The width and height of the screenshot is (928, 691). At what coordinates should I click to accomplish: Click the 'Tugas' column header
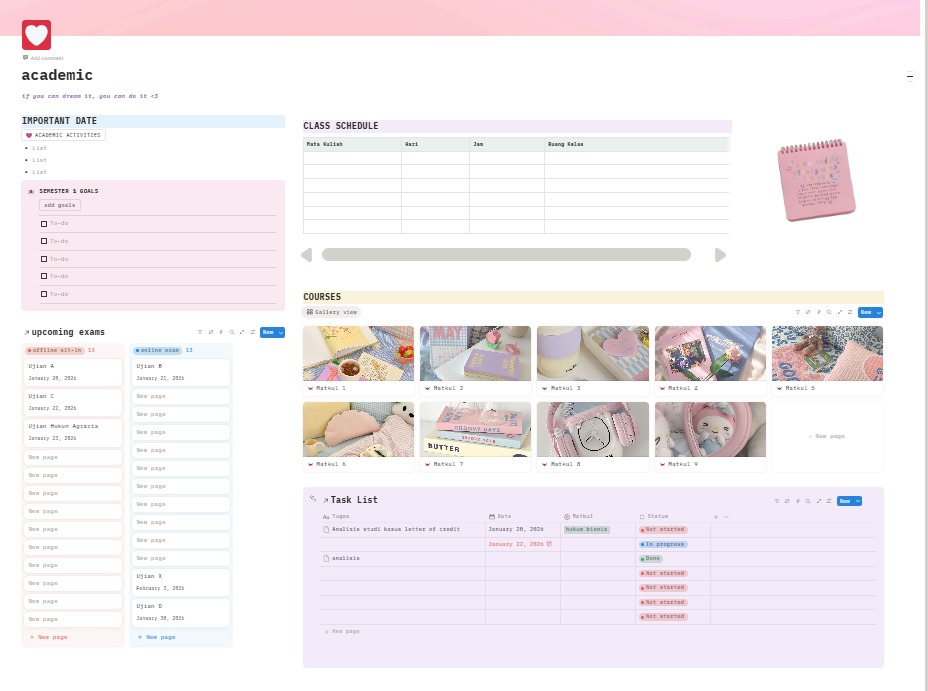click(x=336, y=516)
